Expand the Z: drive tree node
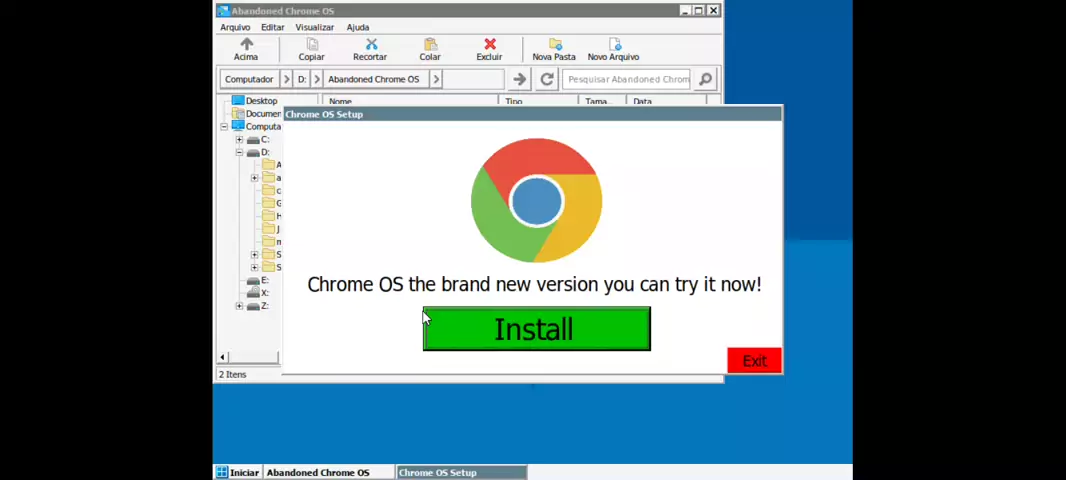 (240, 306)
